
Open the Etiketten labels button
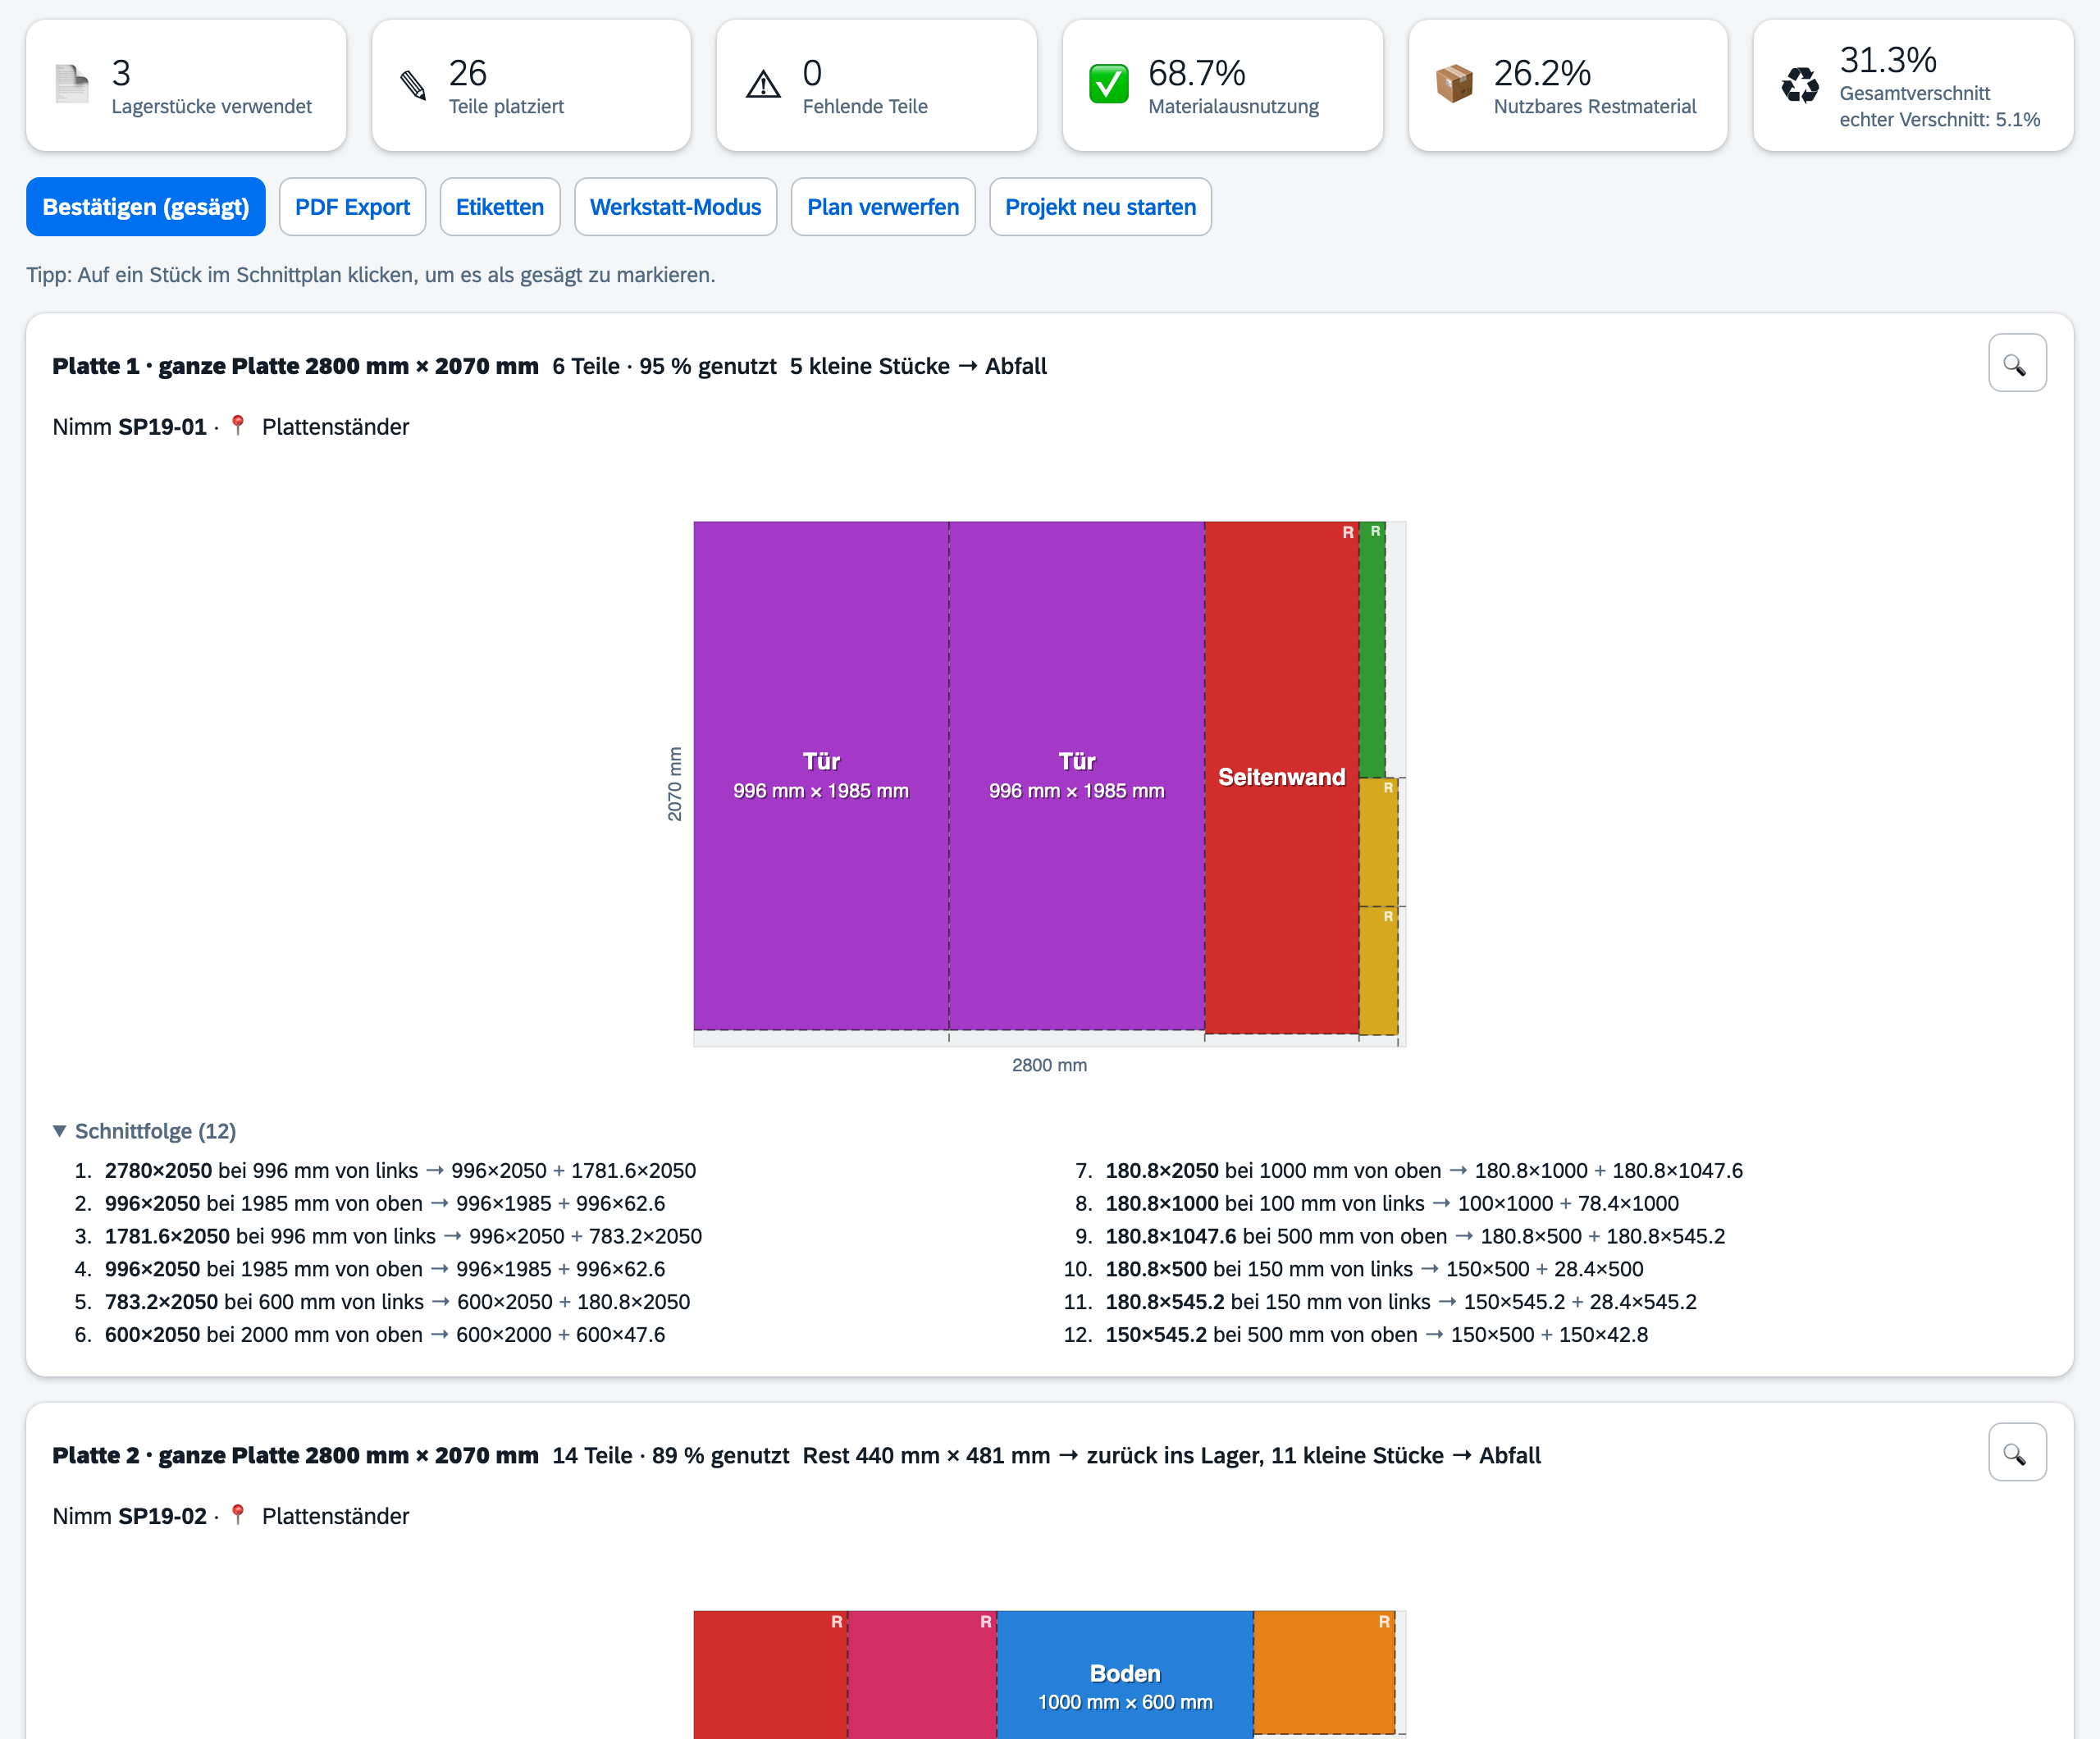[x=500, y=207]
